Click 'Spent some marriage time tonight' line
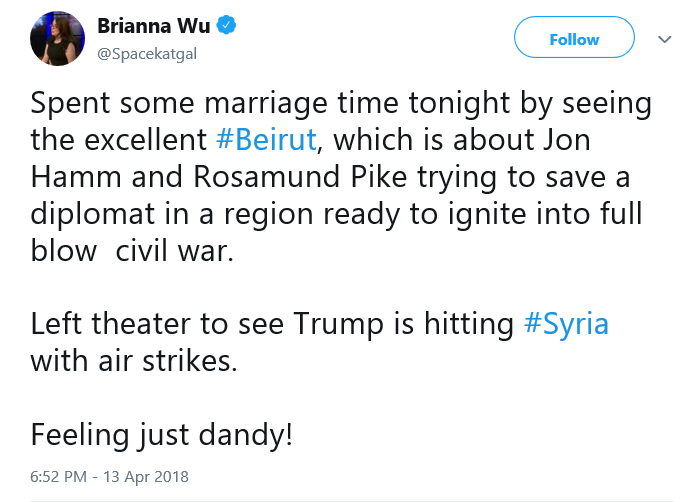The width and height of the screenshot is (691, 502). [x=270, y=104]
